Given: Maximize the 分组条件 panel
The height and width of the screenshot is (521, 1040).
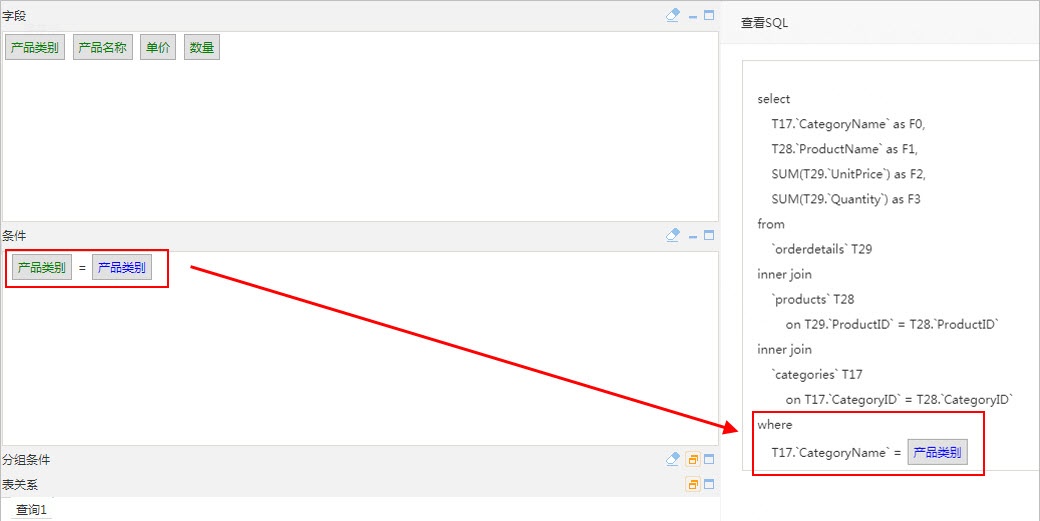Looking at the screenshot, I should click(709, 459).
